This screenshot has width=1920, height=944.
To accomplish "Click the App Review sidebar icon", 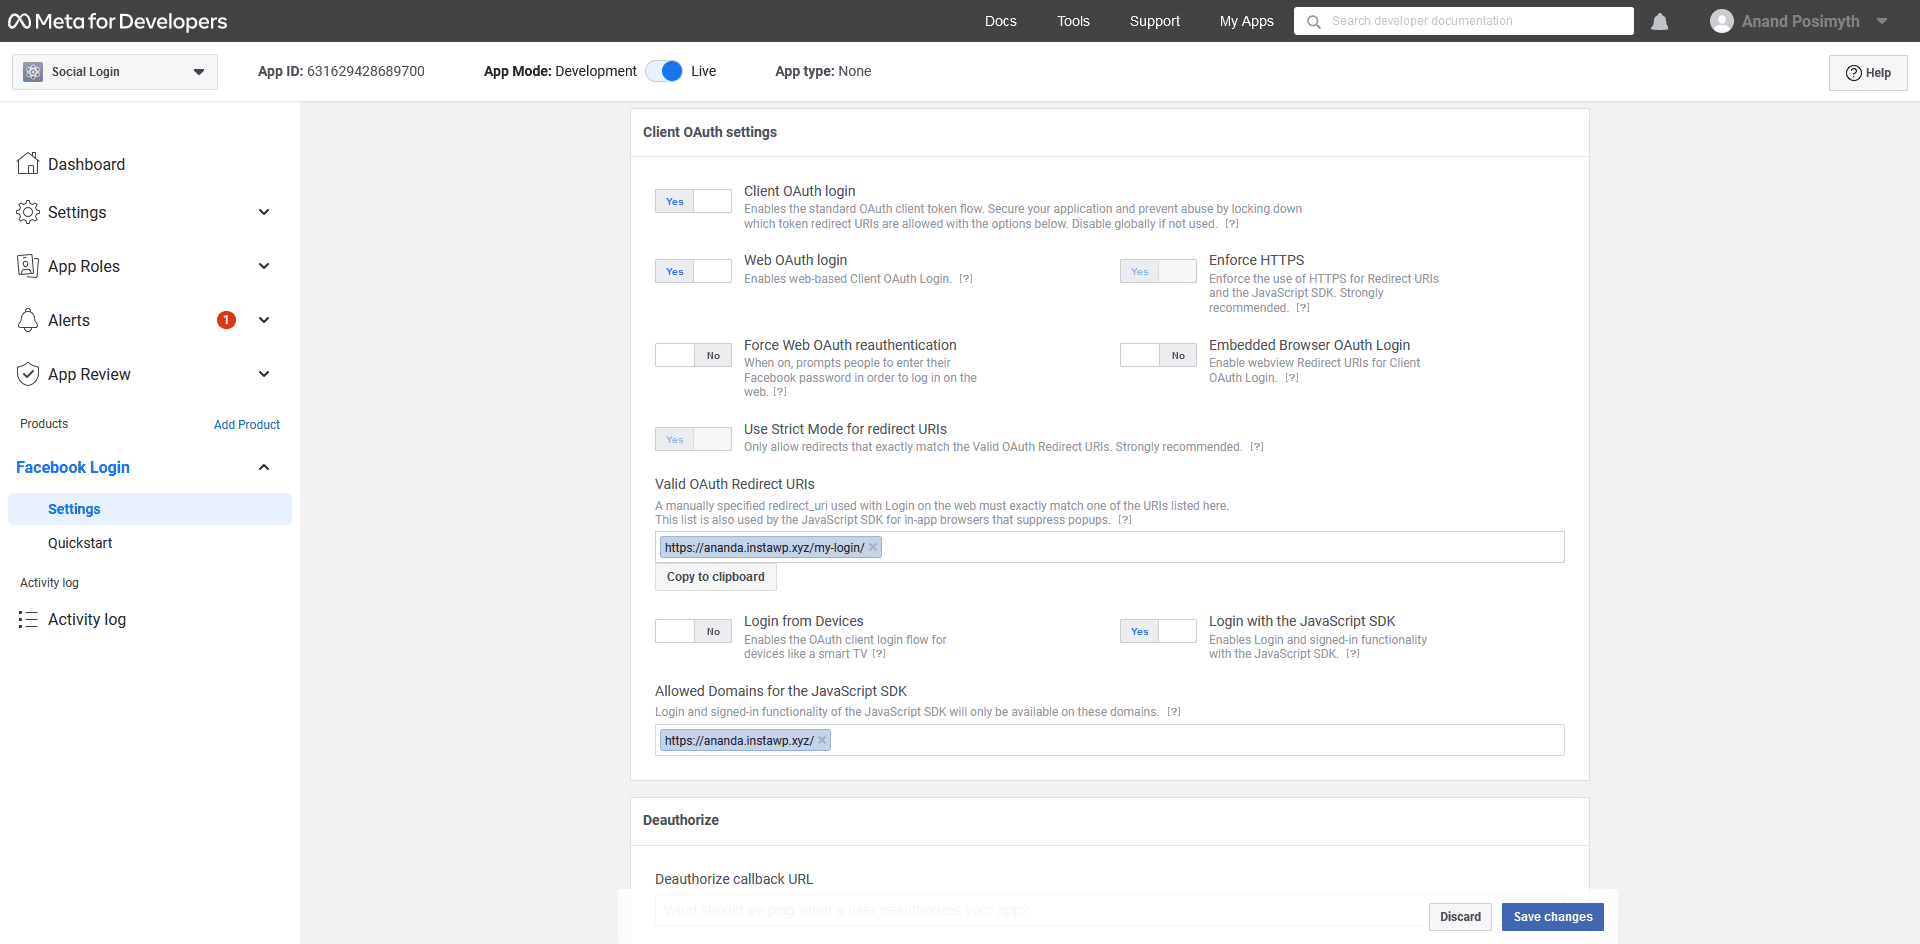I will [x=28, y=374].
